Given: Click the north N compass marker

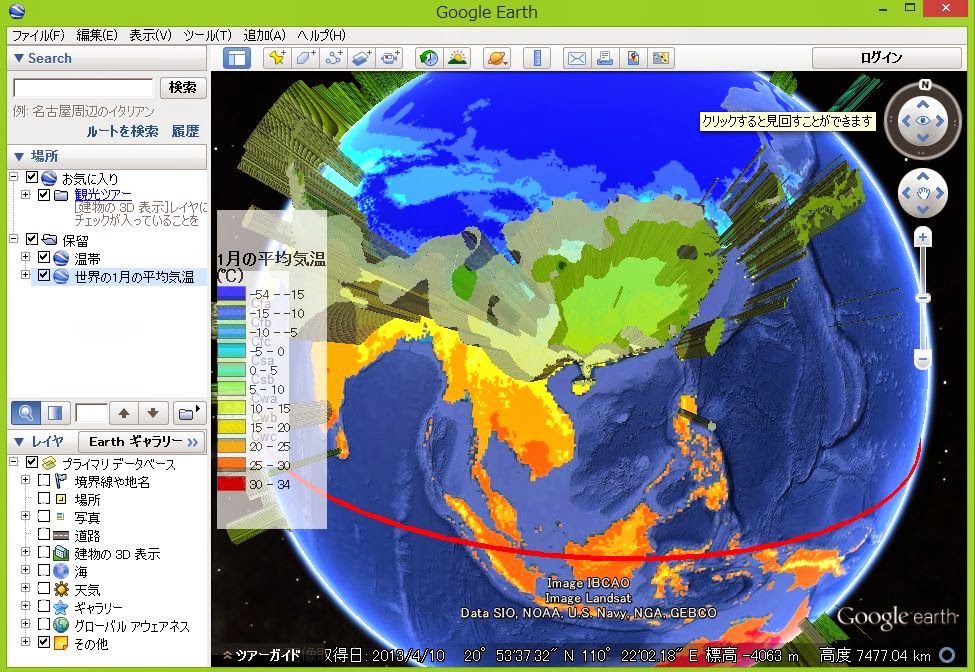Looking at the screenshot, I should tap(925, 85).
